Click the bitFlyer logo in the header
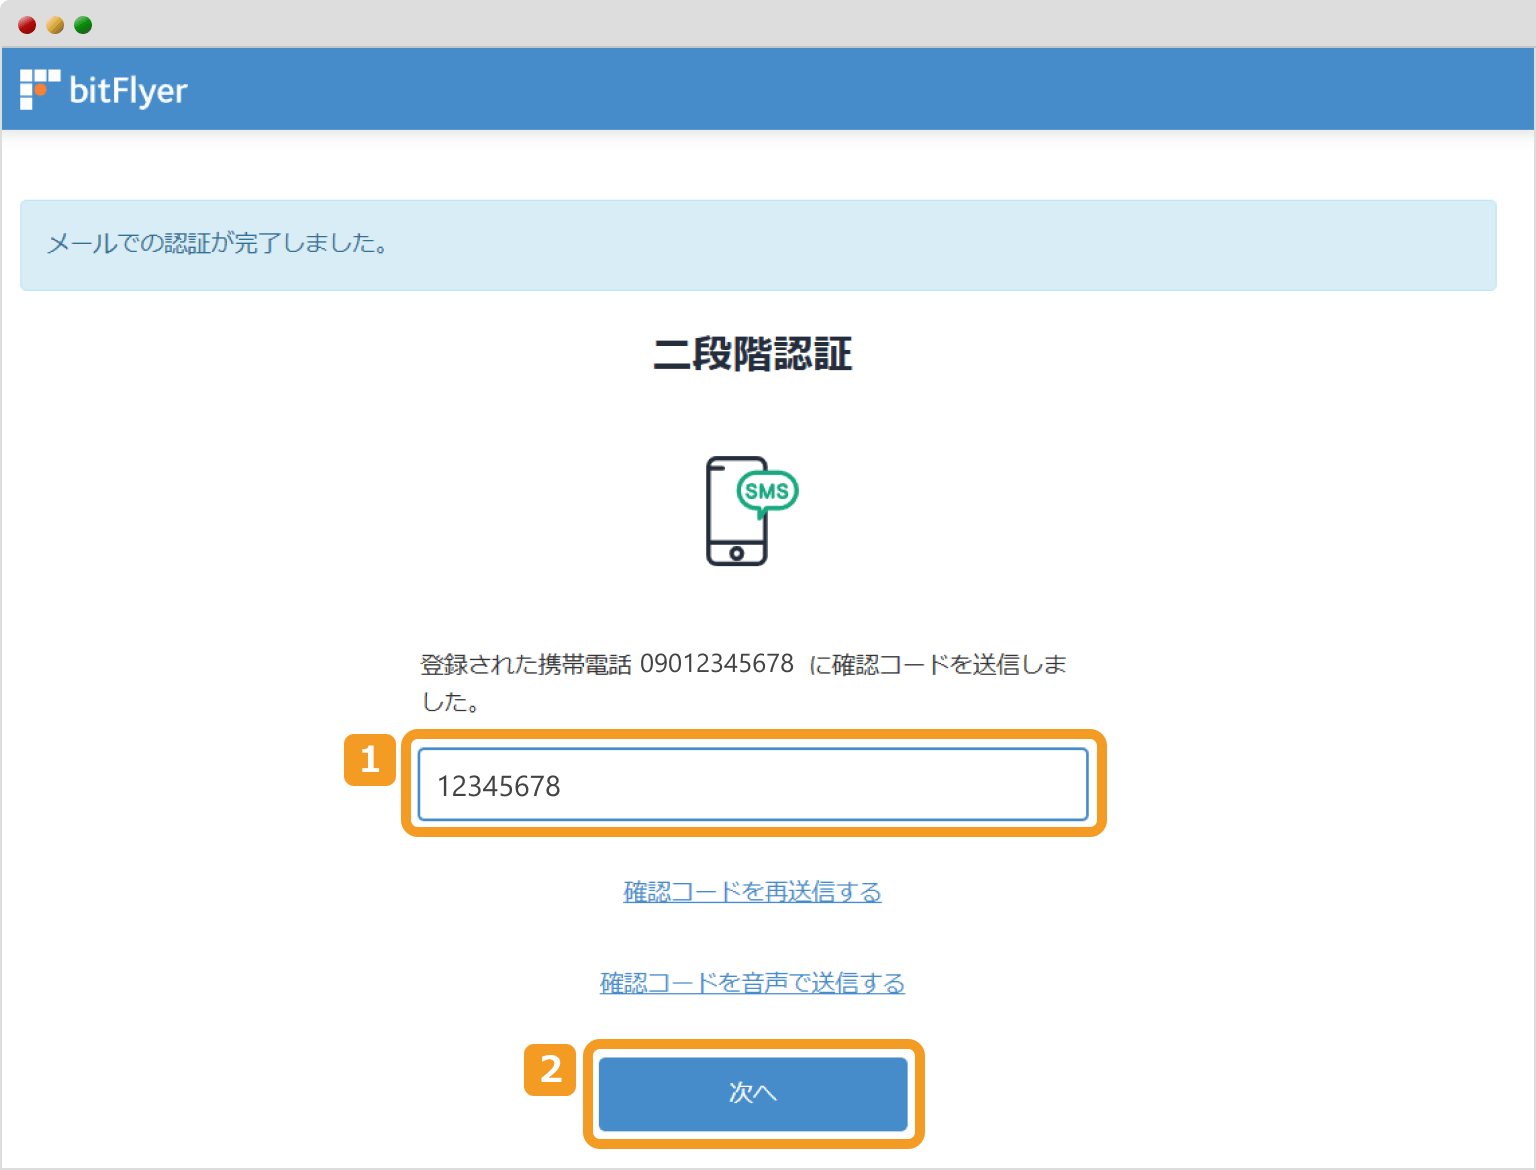The width and height of the screenshot is (1536, 1170). (x=103, y=89)
